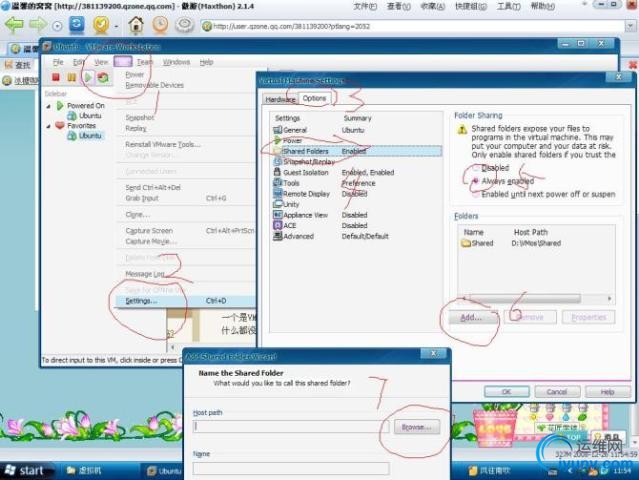639x480 pixels.
Task: Click the Windows start button
Action: pos(25,471)
